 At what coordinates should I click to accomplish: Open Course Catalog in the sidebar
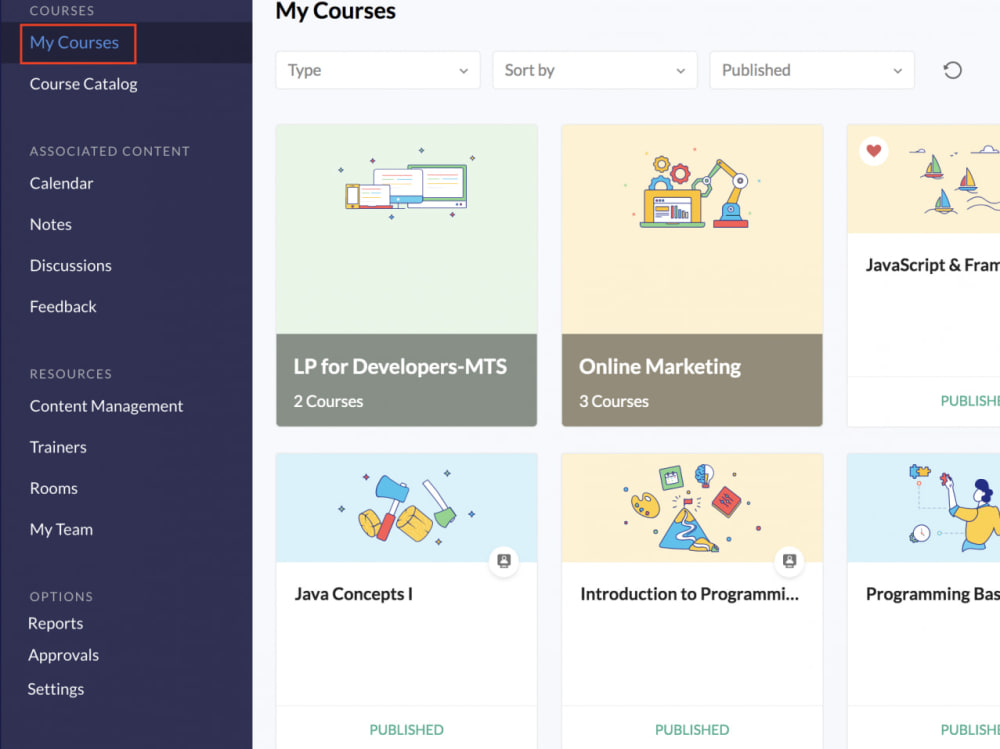[x=84, y=84]
